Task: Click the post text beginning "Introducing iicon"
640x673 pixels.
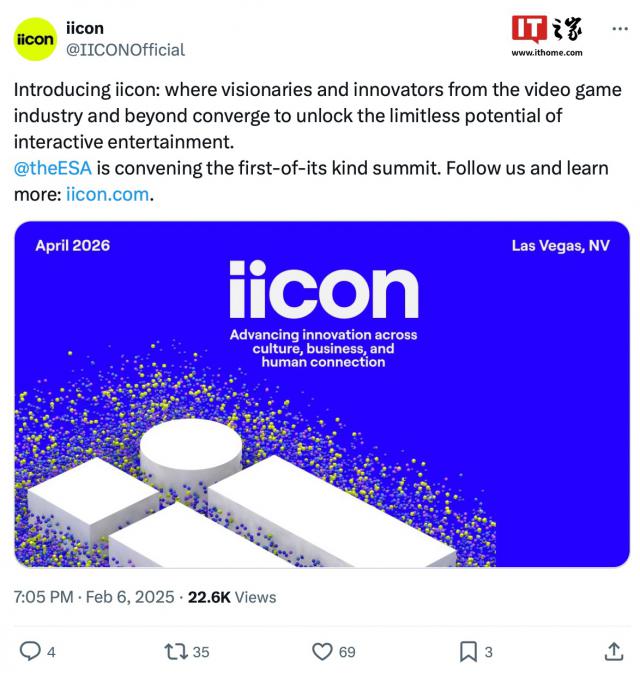Action: [300, 115]
